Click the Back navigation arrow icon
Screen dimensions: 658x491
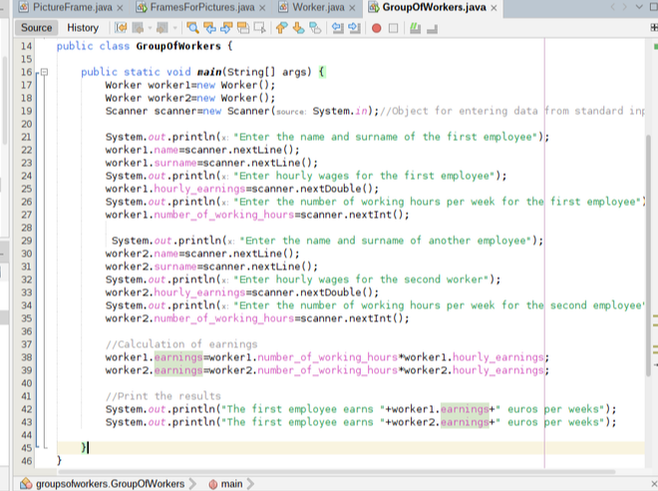(138, 28)
